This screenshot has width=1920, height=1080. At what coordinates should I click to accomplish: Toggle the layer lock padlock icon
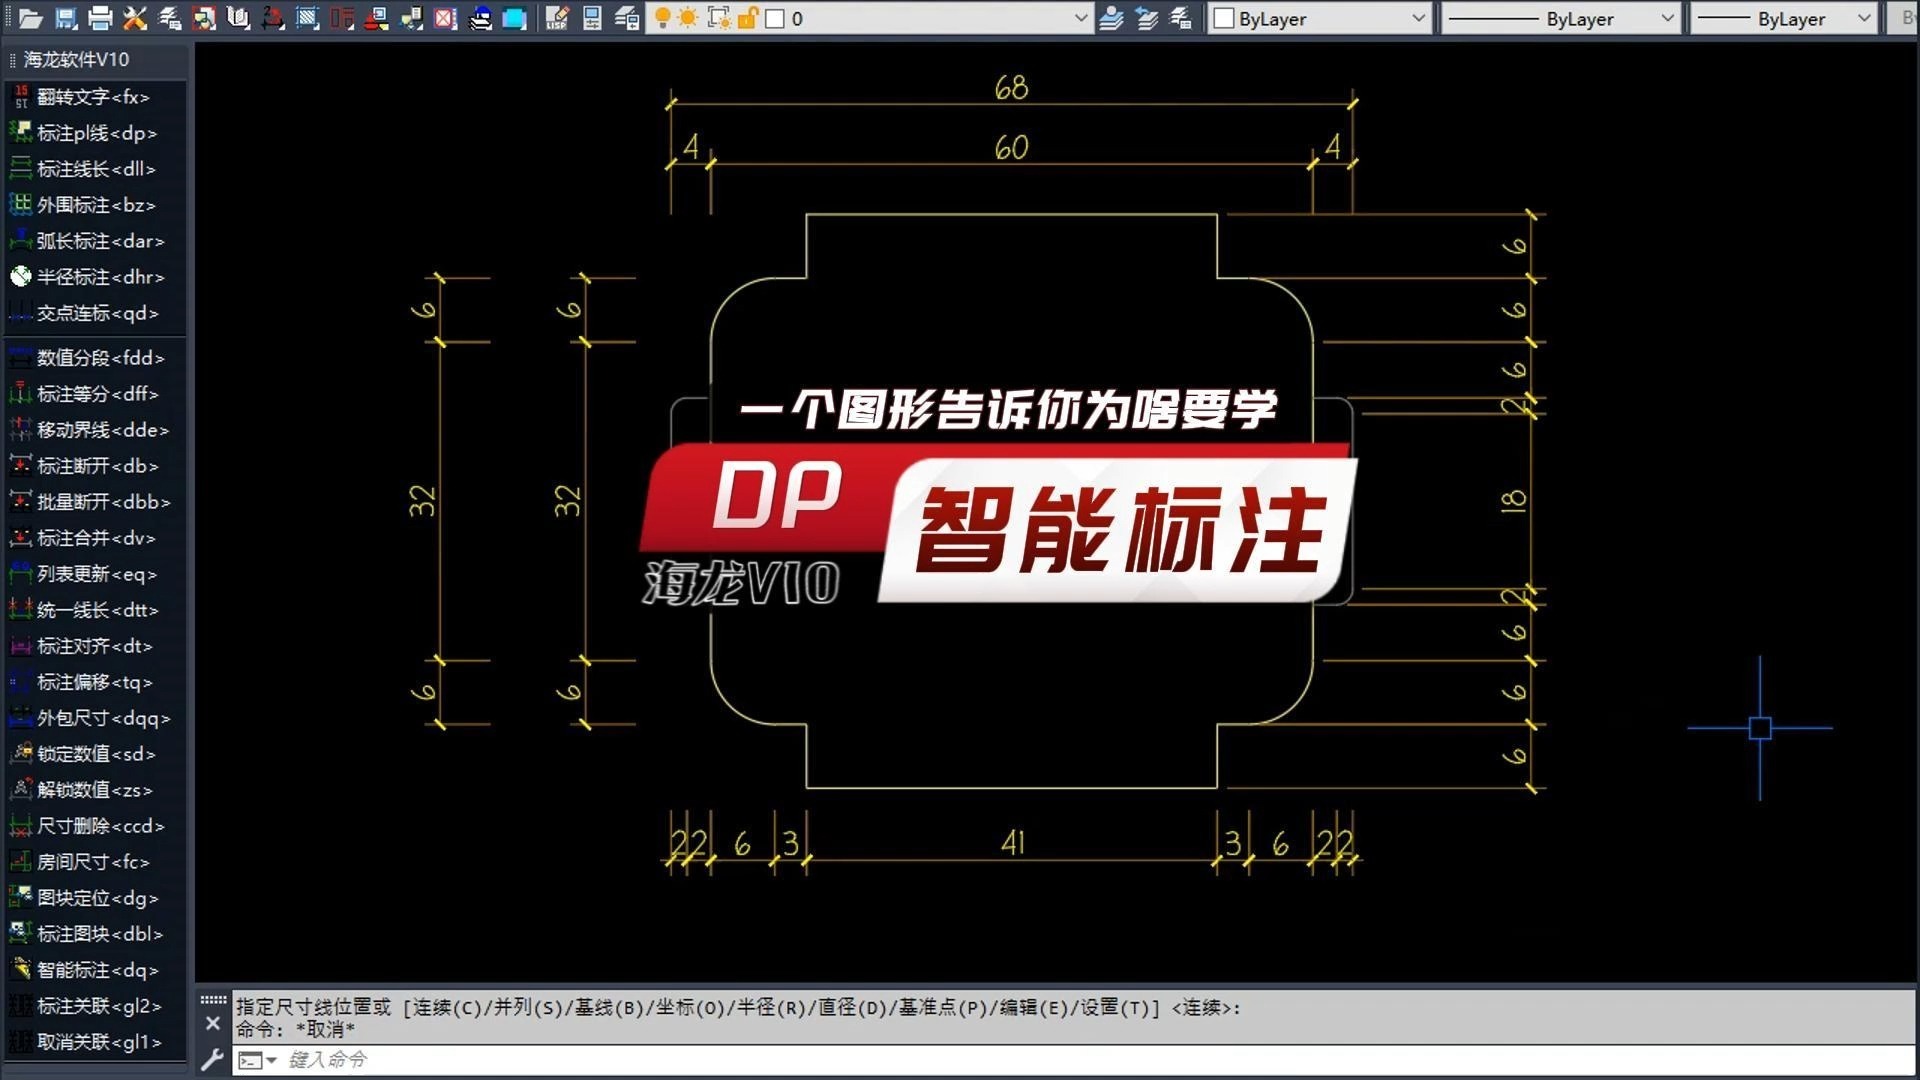tap(748, 18)
